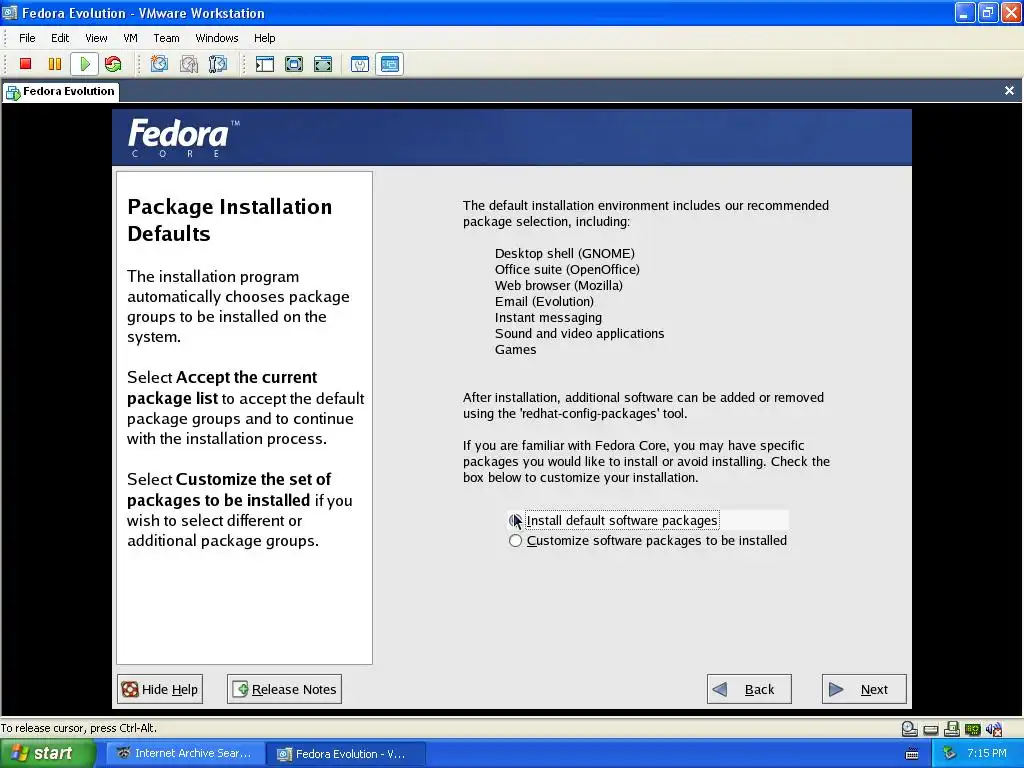
Task: Click the grayed revert to snapshot icon
Action: pyautogui.click(x=189, y=63)
